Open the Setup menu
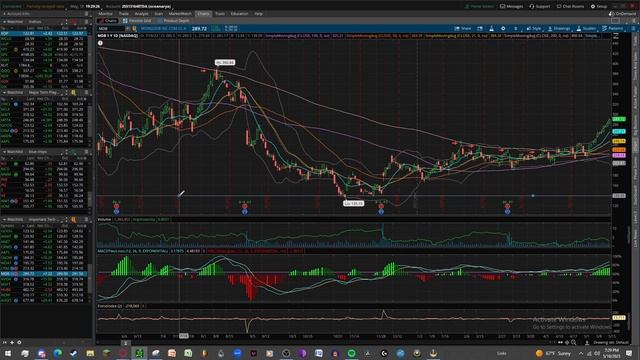Image resolution: width=640 pixels, height=360 pixels. (599, 6)
